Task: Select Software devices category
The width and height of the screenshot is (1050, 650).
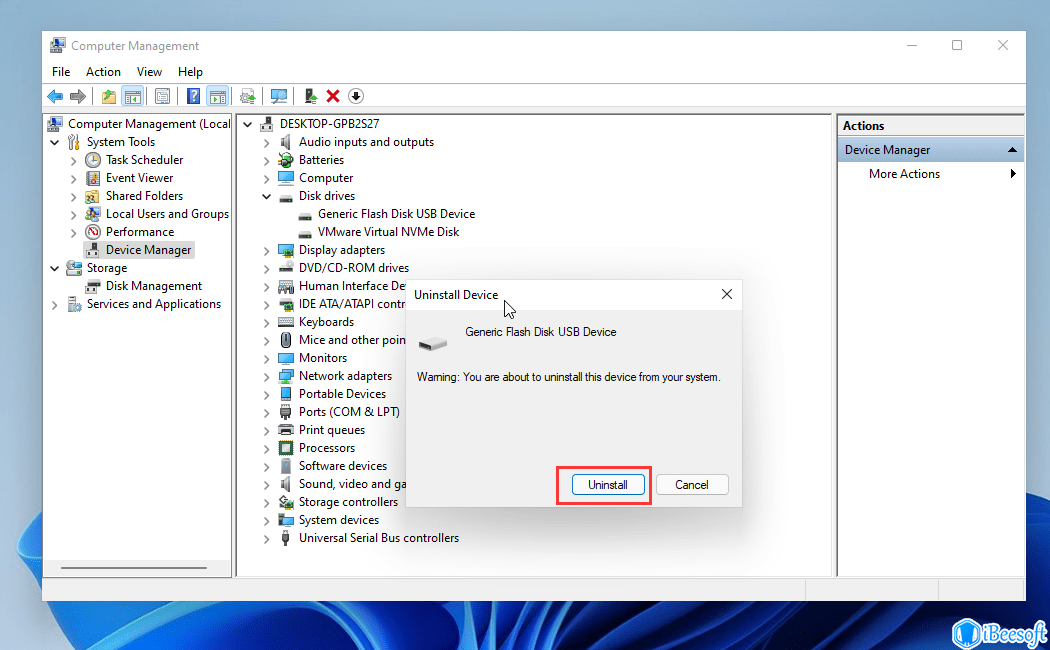Action: 343,467
